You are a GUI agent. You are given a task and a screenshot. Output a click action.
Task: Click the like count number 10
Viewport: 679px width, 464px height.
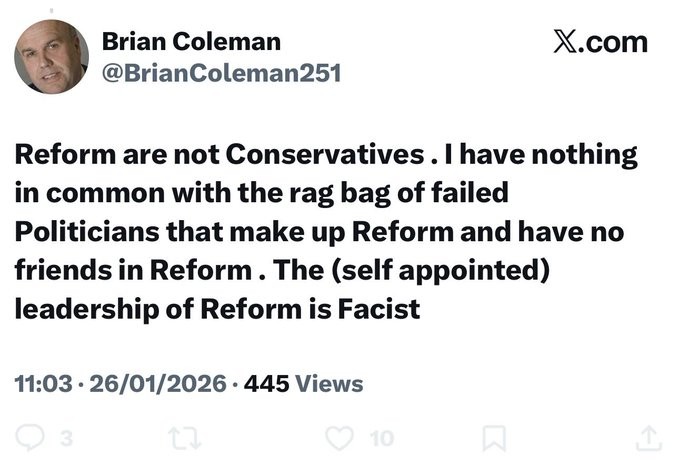pos(381,437)
